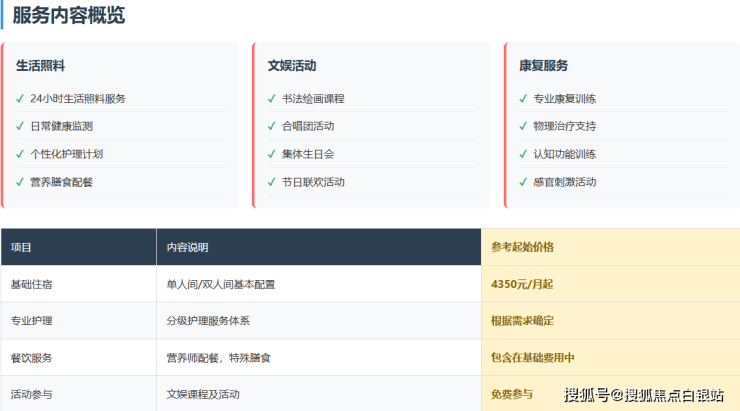
Task: Select the 基础住宿 table row label
Action: tap(31, 284)
